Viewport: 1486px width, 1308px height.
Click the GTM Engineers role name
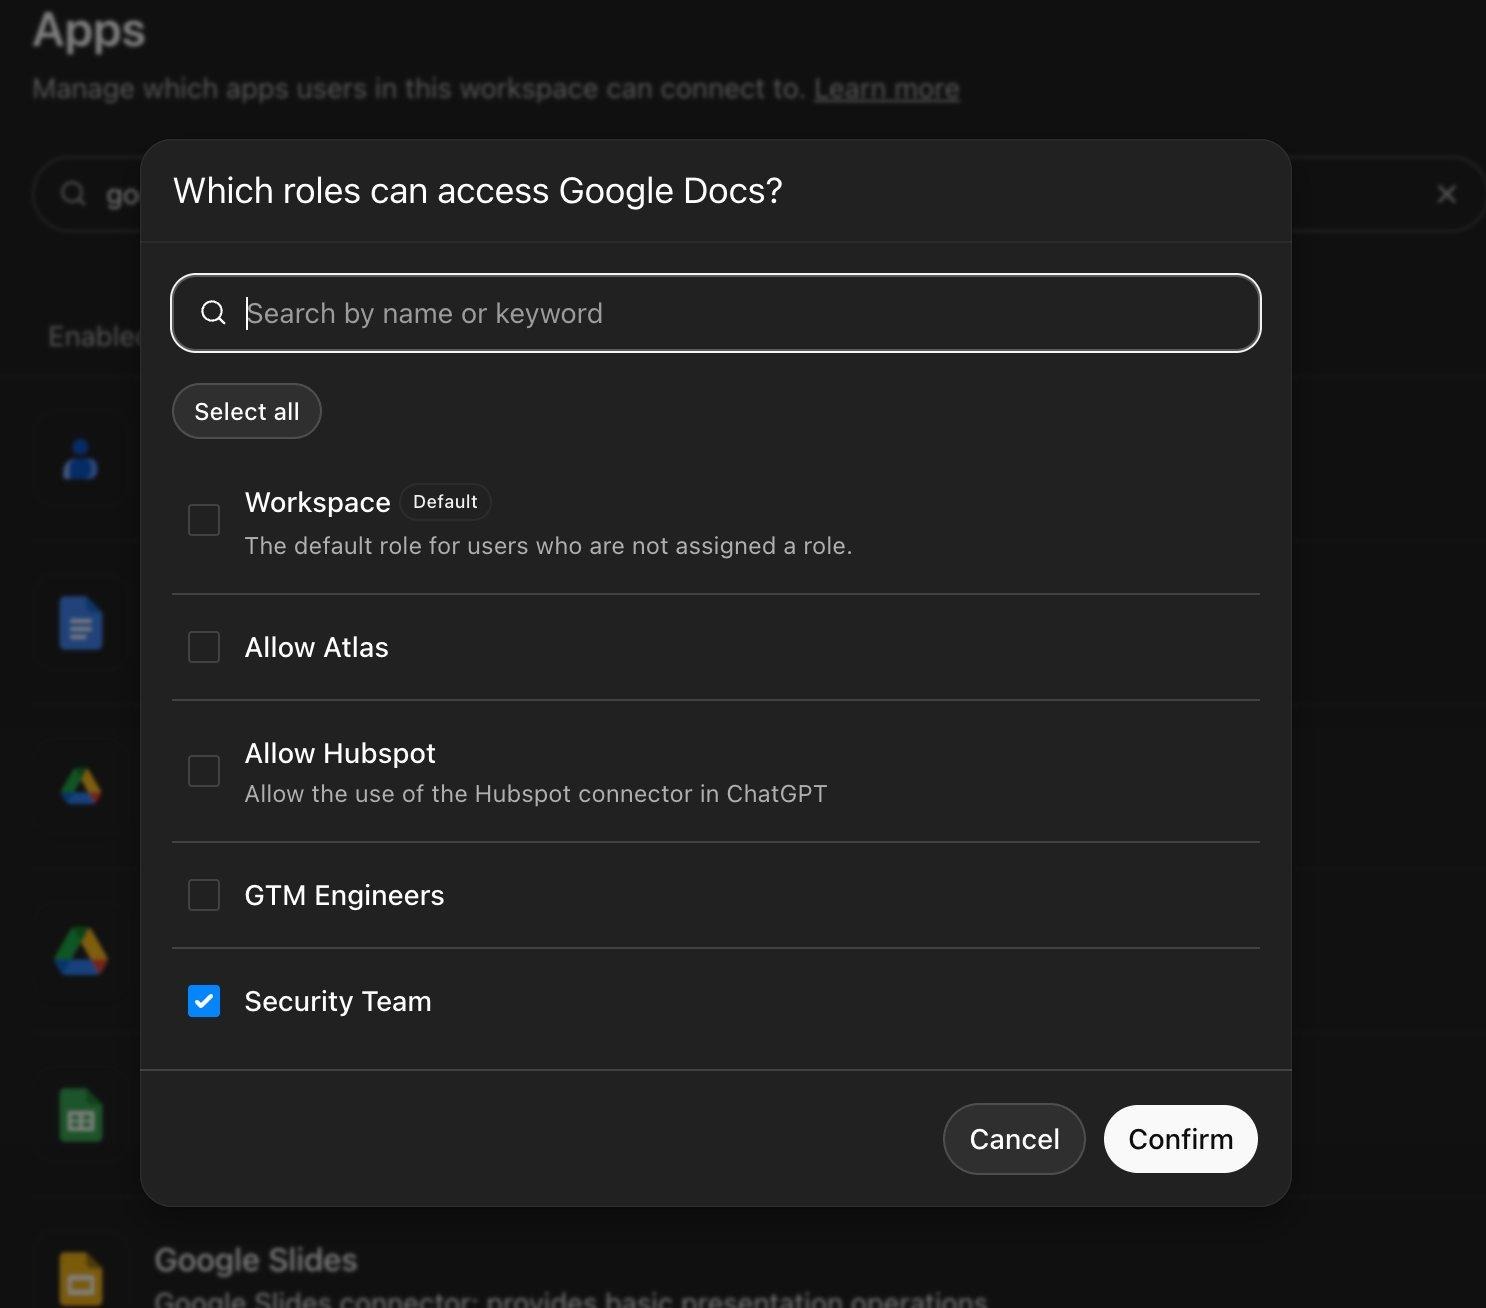click(x=344, y=895)
